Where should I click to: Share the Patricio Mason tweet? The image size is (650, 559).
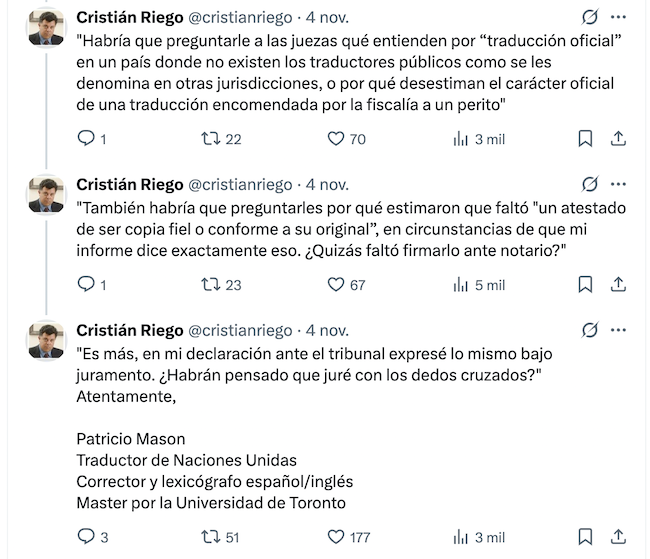618,537
